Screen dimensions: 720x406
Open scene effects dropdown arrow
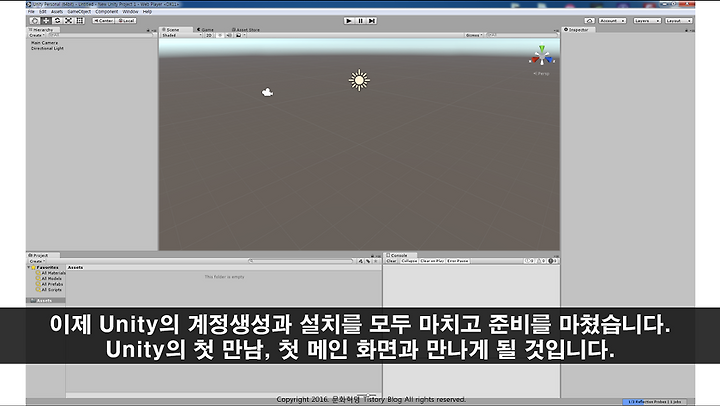244,35
